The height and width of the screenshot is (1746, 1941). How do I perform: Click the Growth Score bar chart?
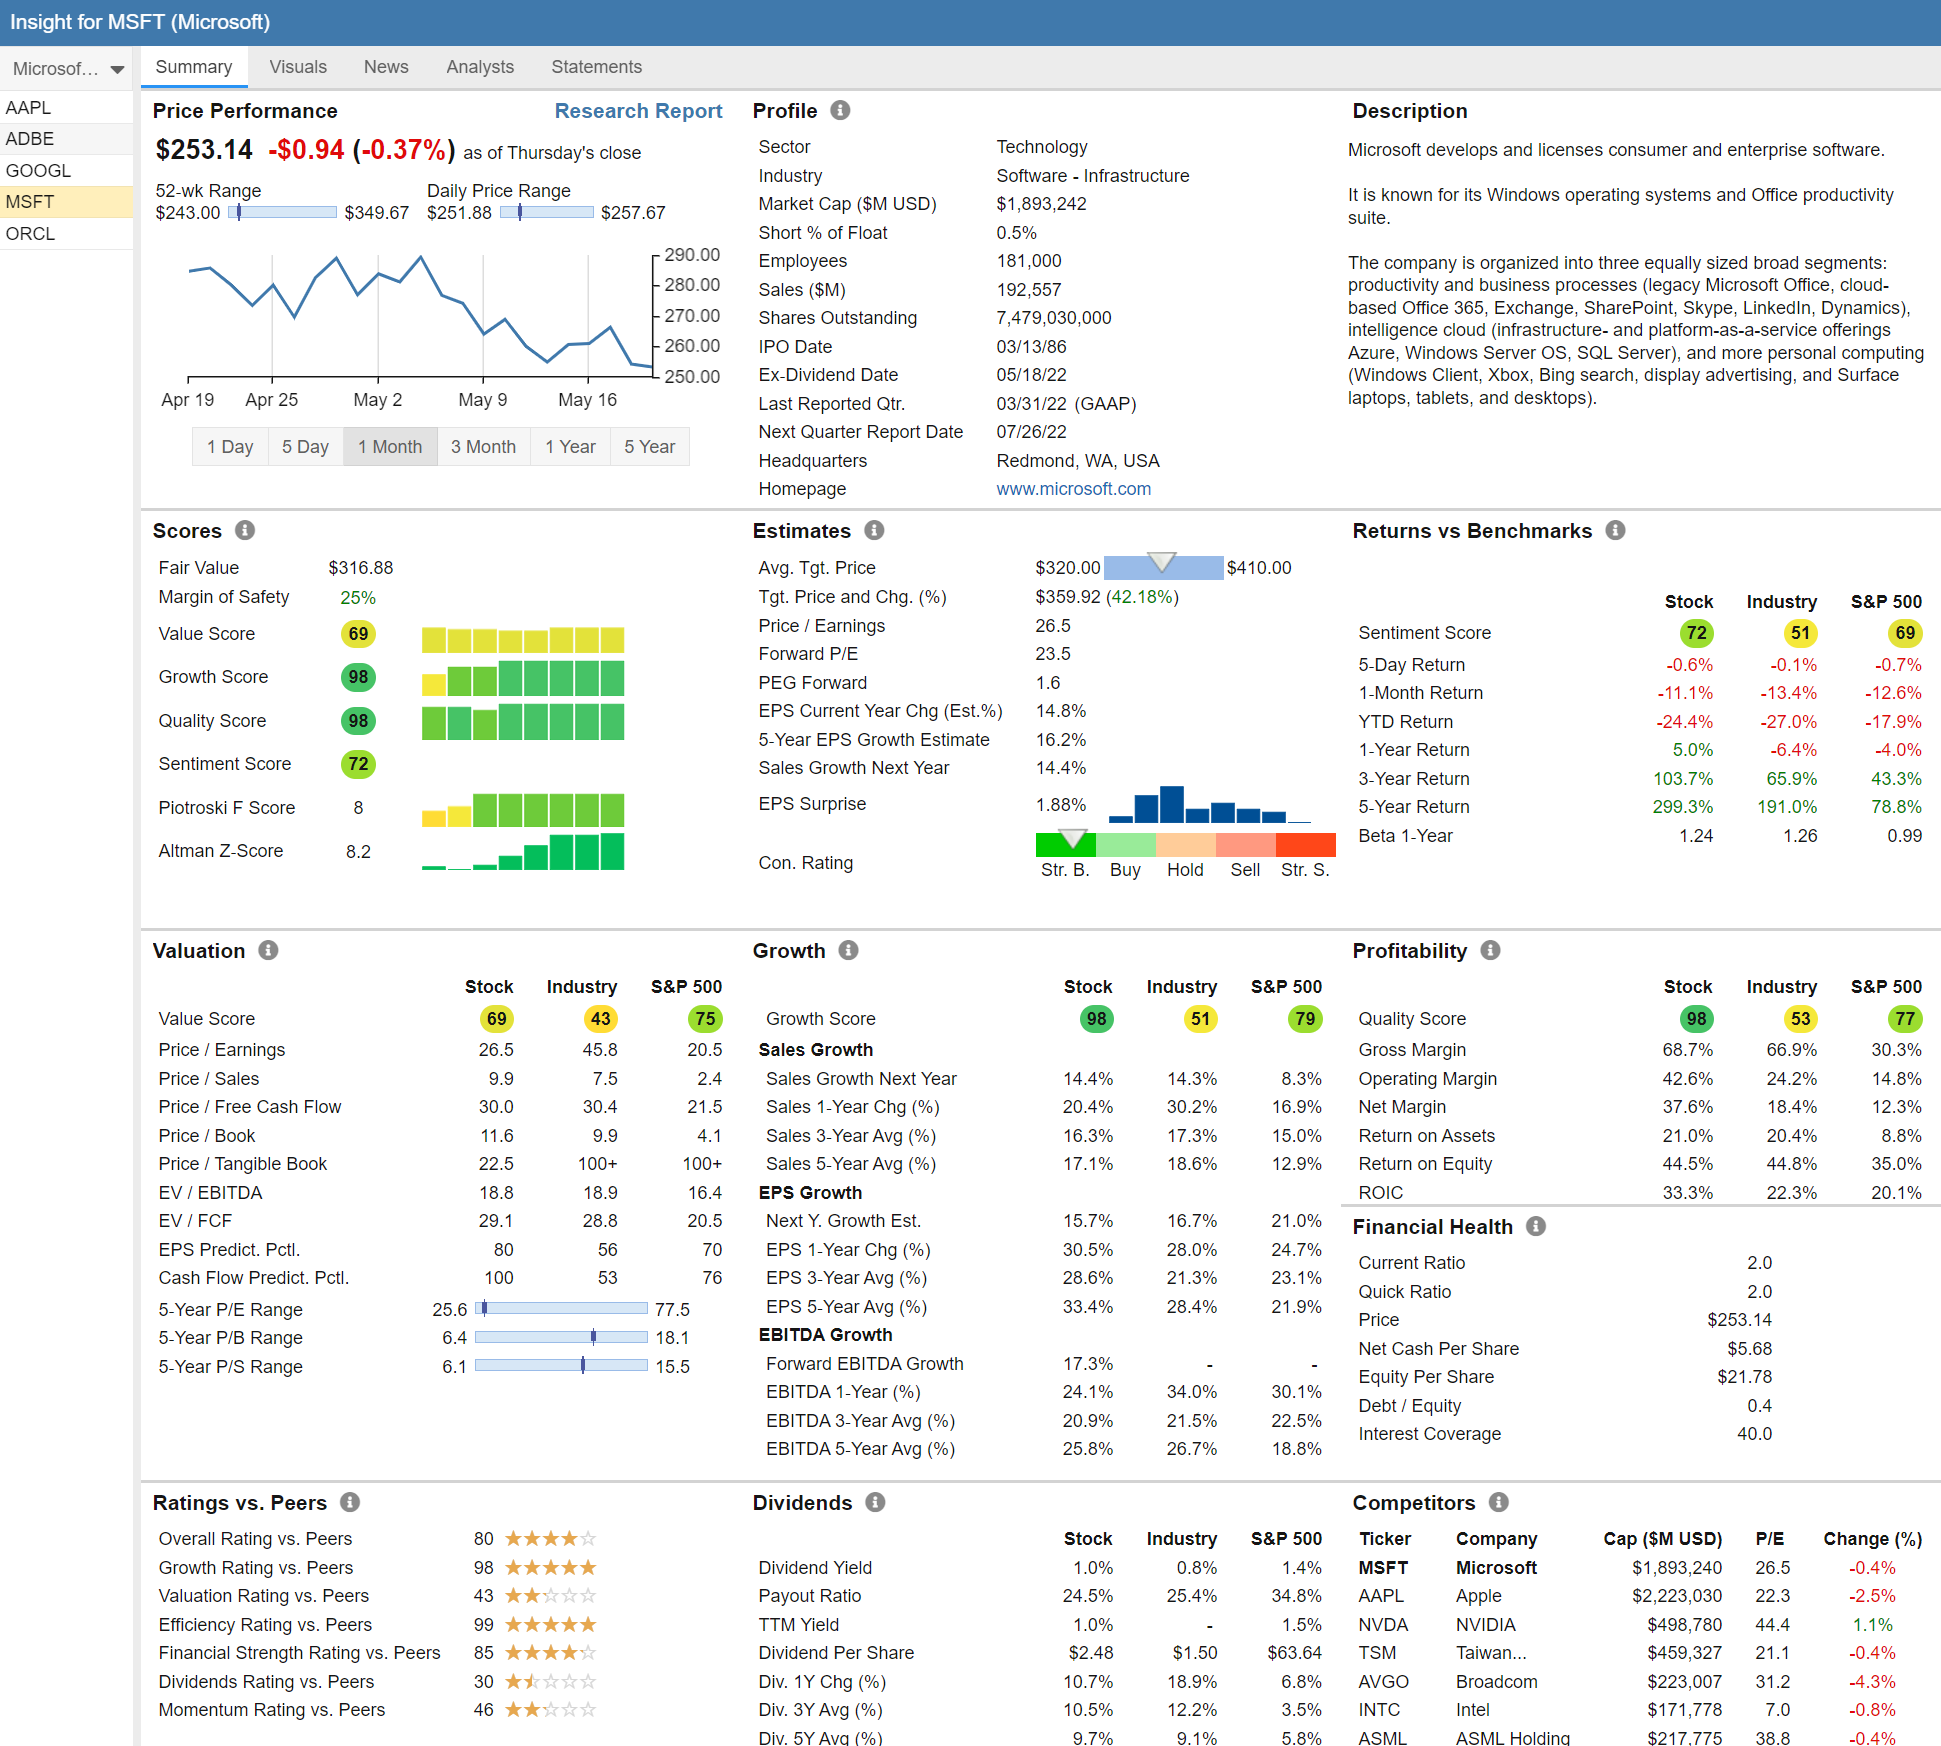coord(523,678)
